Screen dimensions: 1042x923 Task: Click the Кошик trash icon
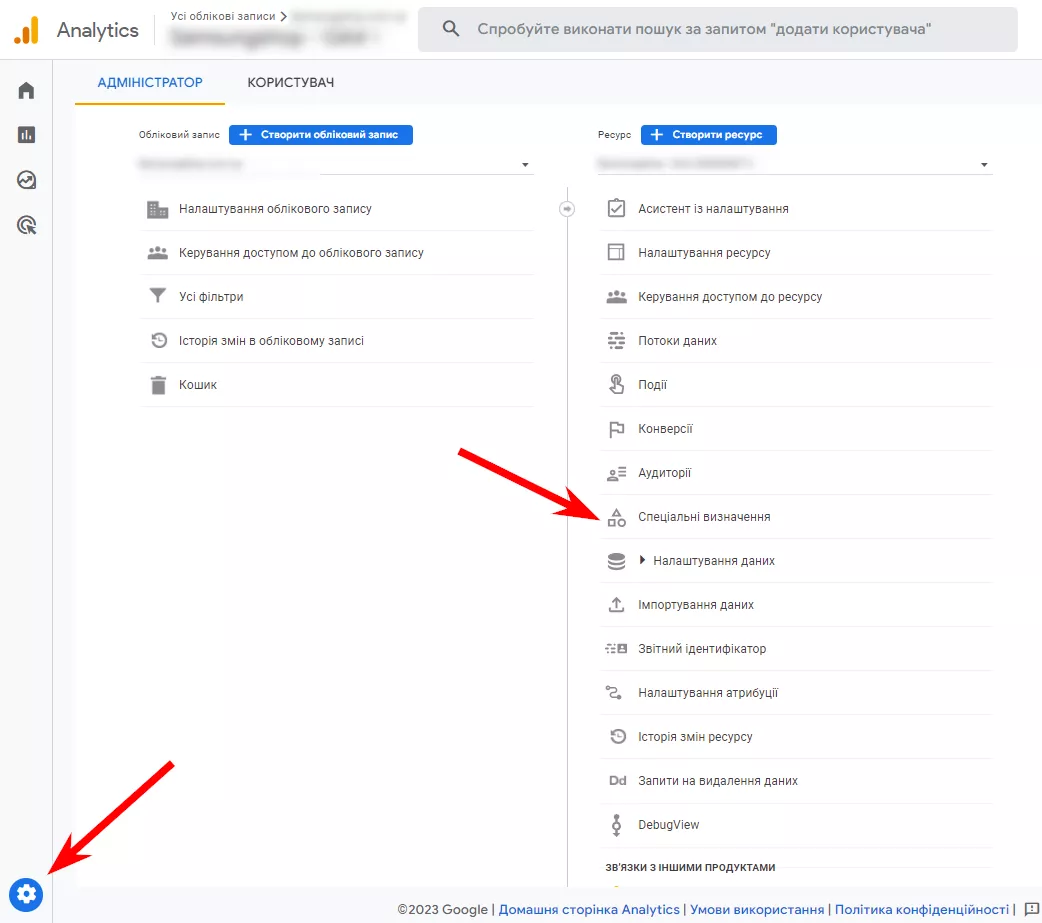click(x=158, y=385)
